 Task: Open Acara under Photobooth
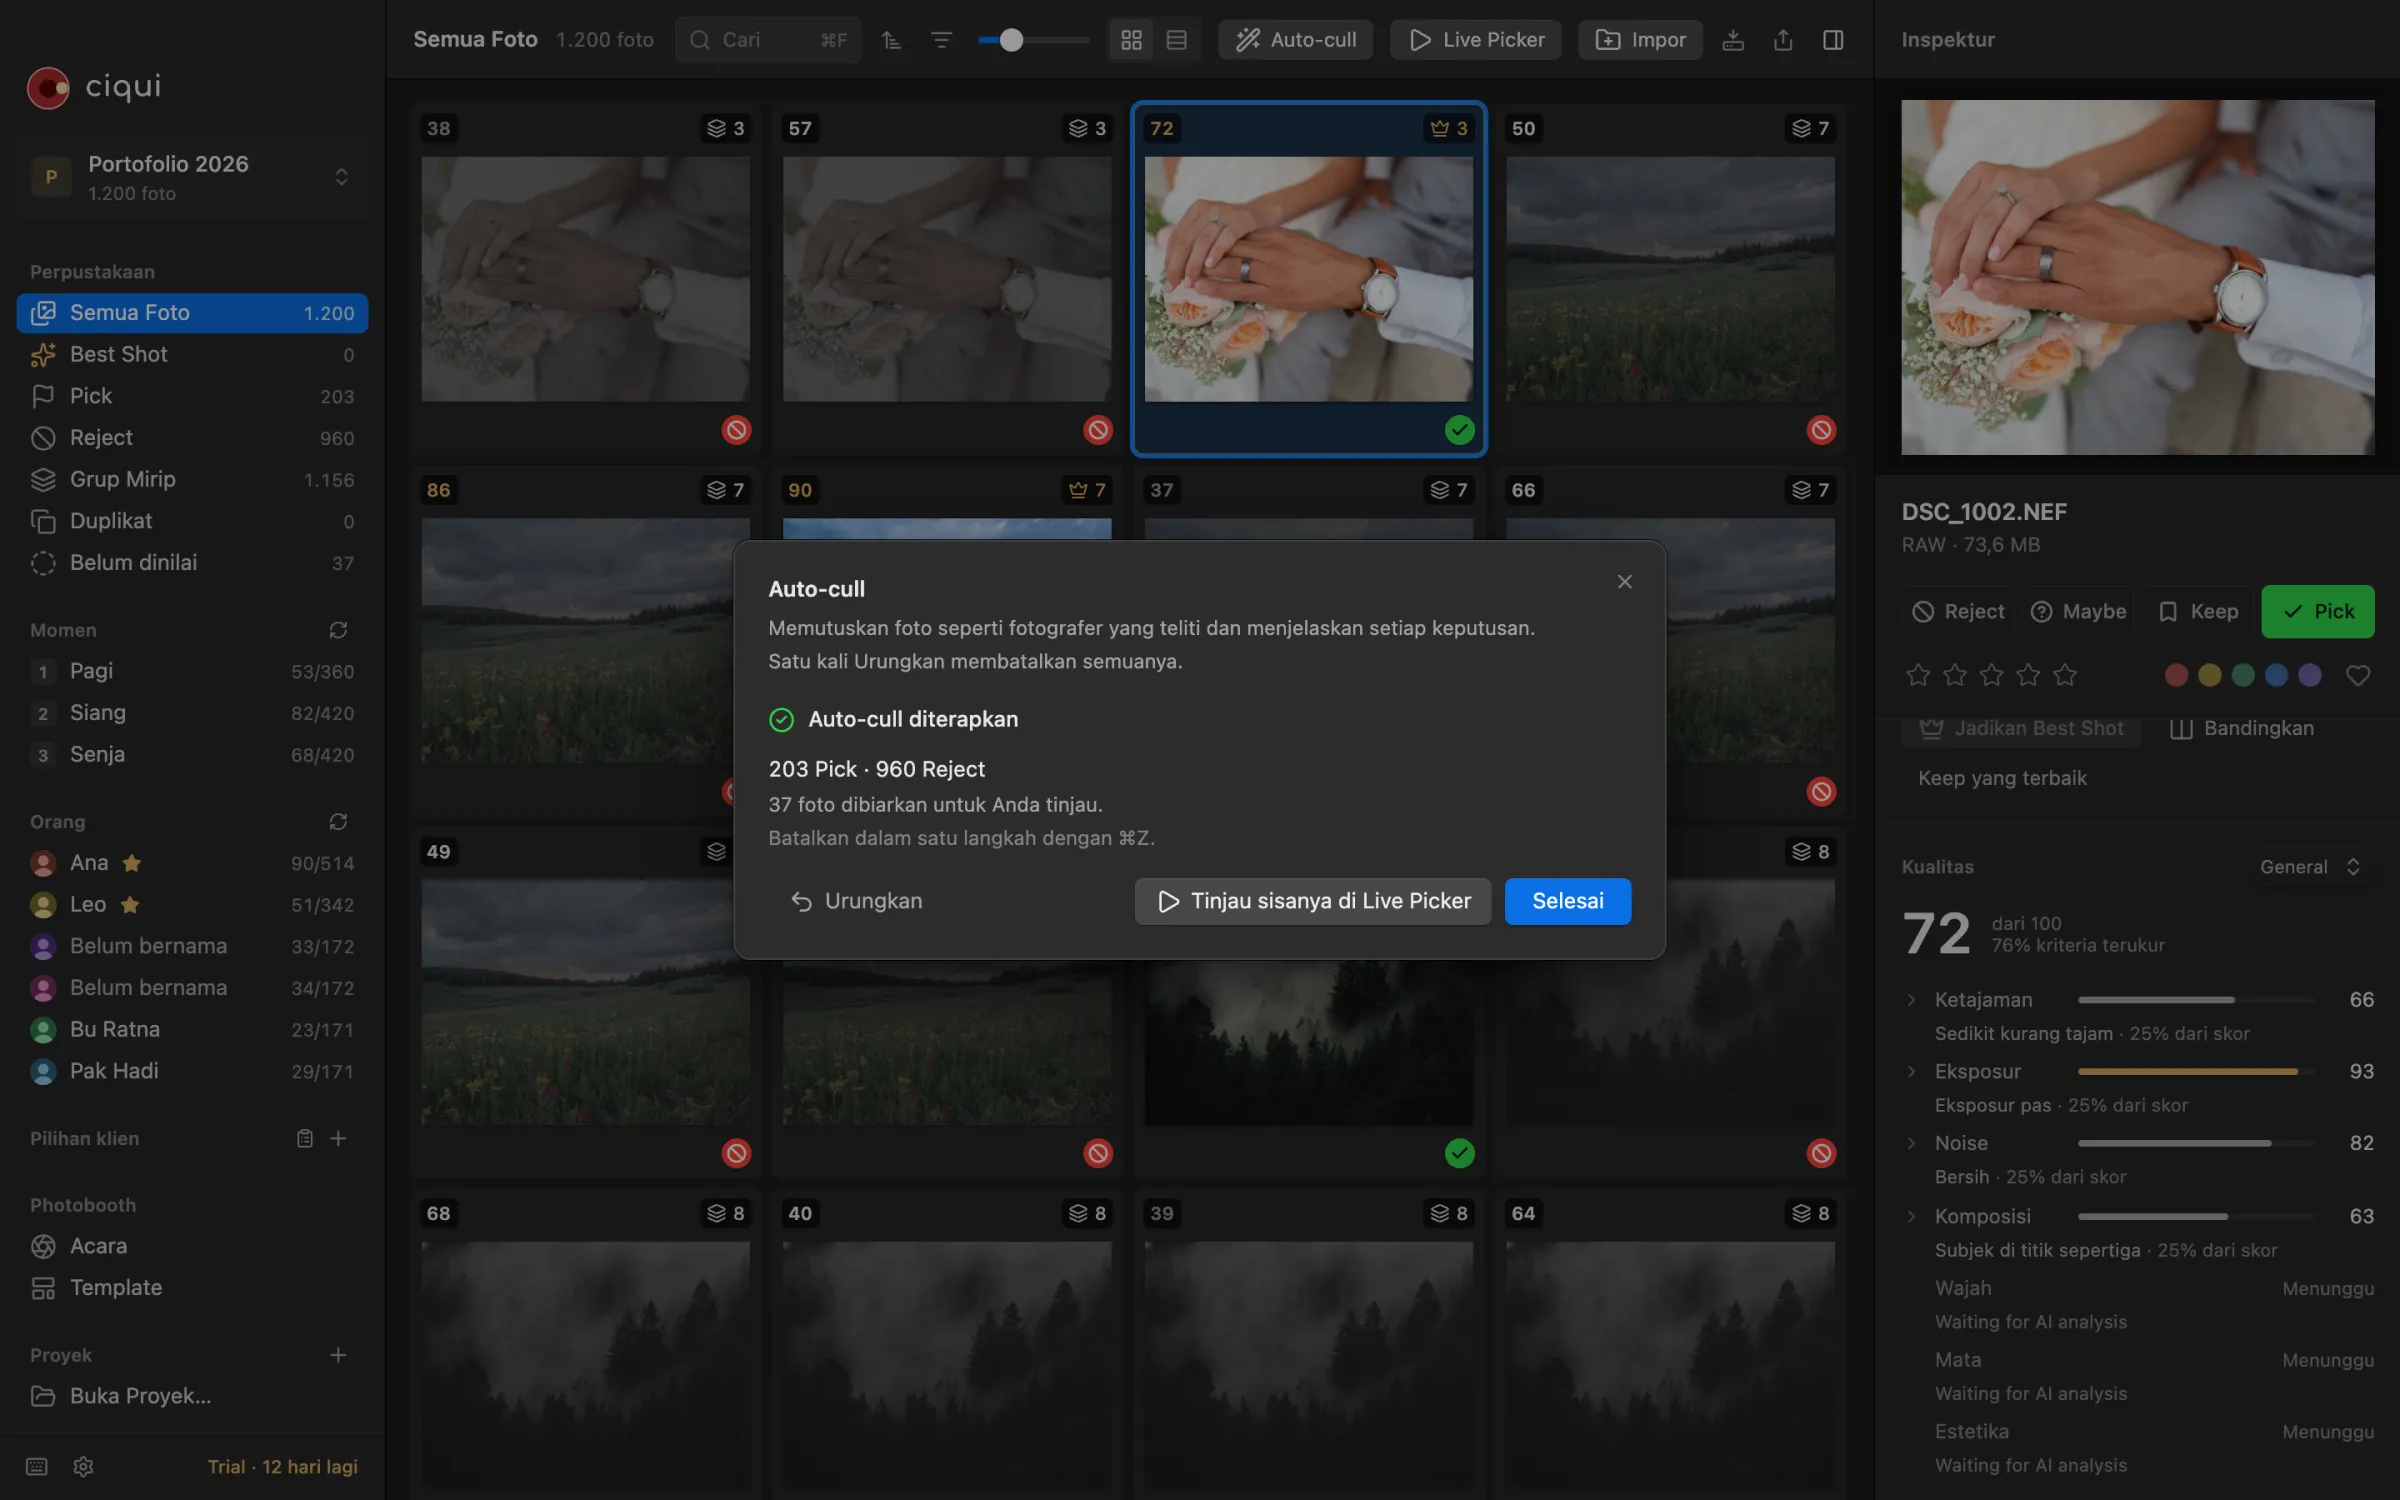192,1245
